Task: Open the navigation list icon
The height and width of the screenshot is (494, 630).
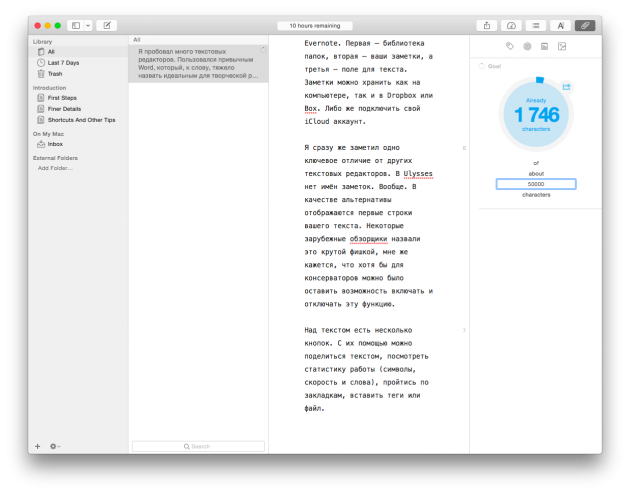Action: pyautogui.click(x=536, y=25)
